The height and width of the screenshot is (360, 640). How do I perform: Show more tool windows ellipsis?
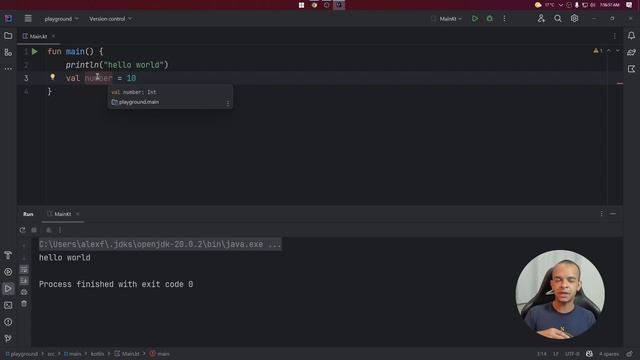[8, 69]
